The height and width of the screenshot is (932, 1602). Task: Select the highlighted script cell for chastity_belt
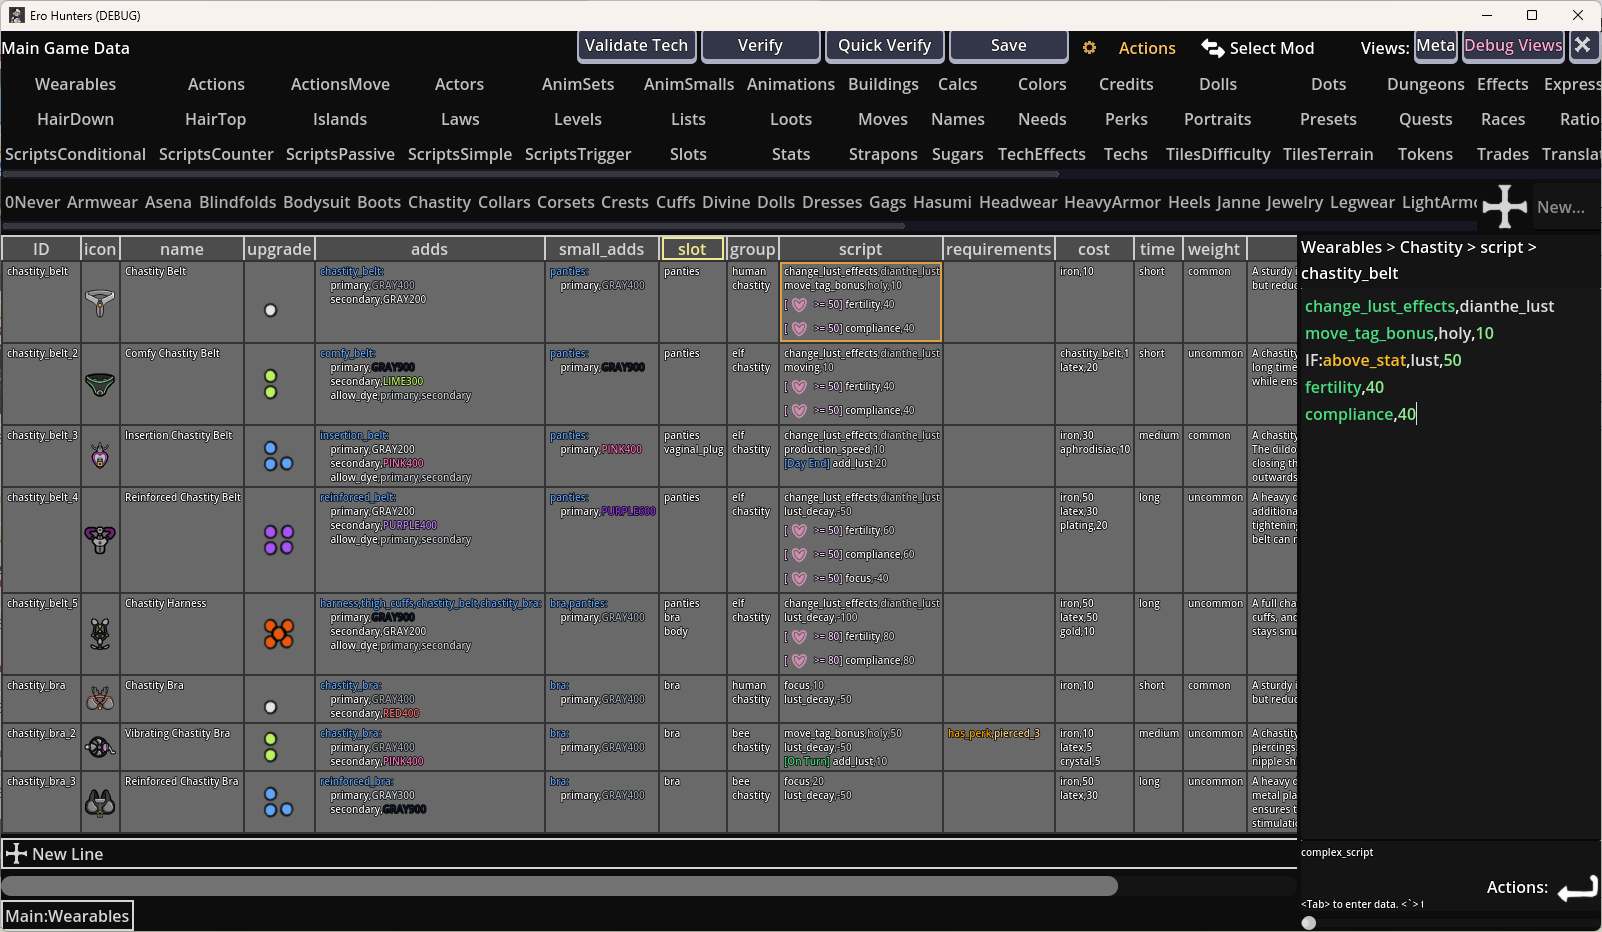(861, 302)
